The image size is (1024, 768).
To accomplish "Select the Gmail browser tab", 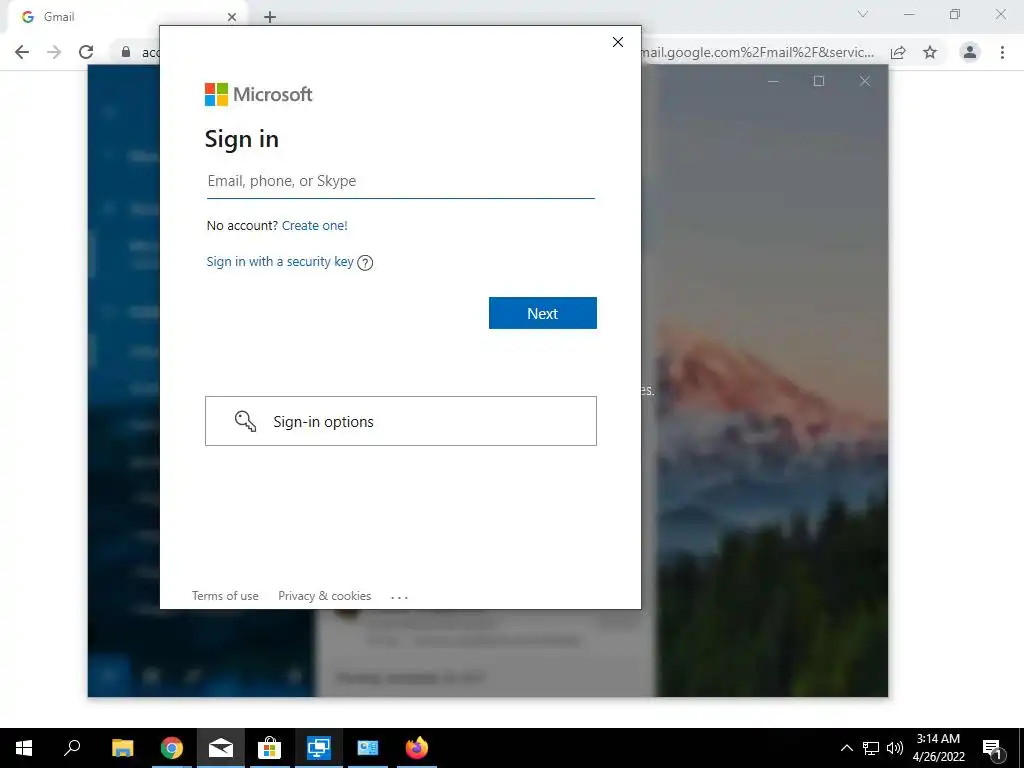I will click(127, 17).
